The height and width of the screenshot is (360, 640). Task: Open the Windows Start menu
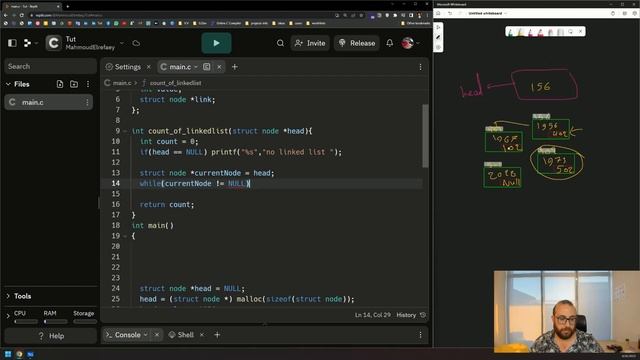(8, 354)
